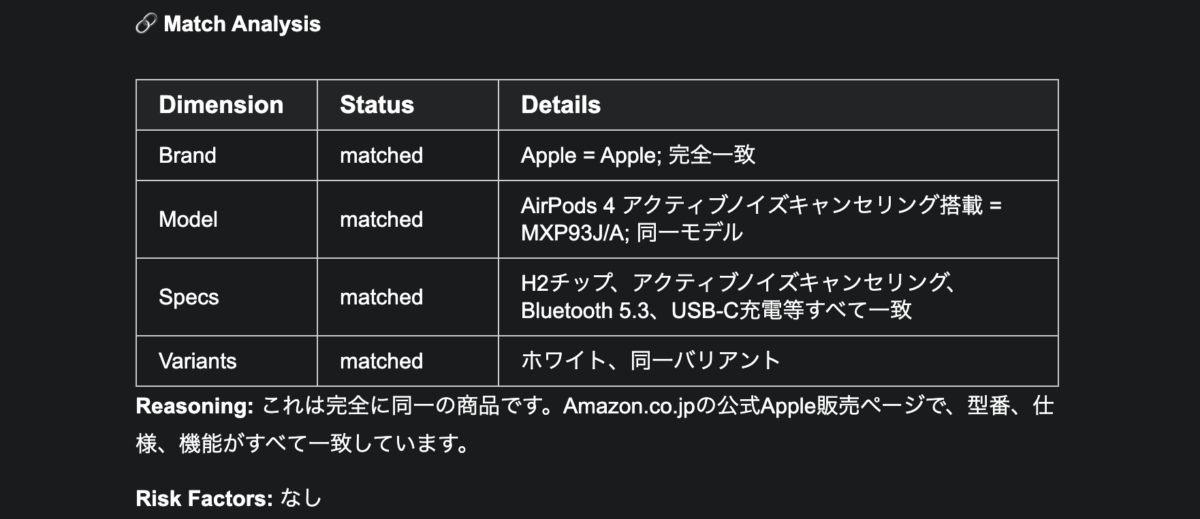This screenshot has width=1200, height=519.
Task: Click the Amazon.co.jp text in reasoning
Action: [x=627, y=407]
